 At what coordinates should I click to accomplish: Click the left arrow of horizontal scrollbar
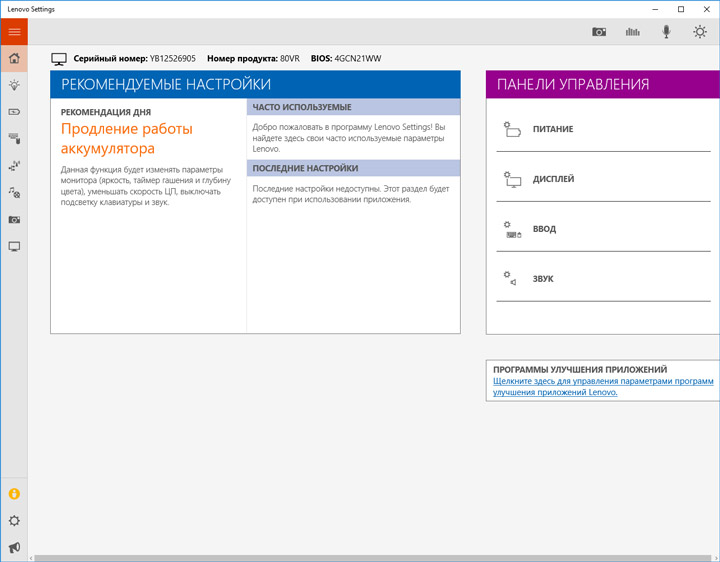click(x=31, y=558)
